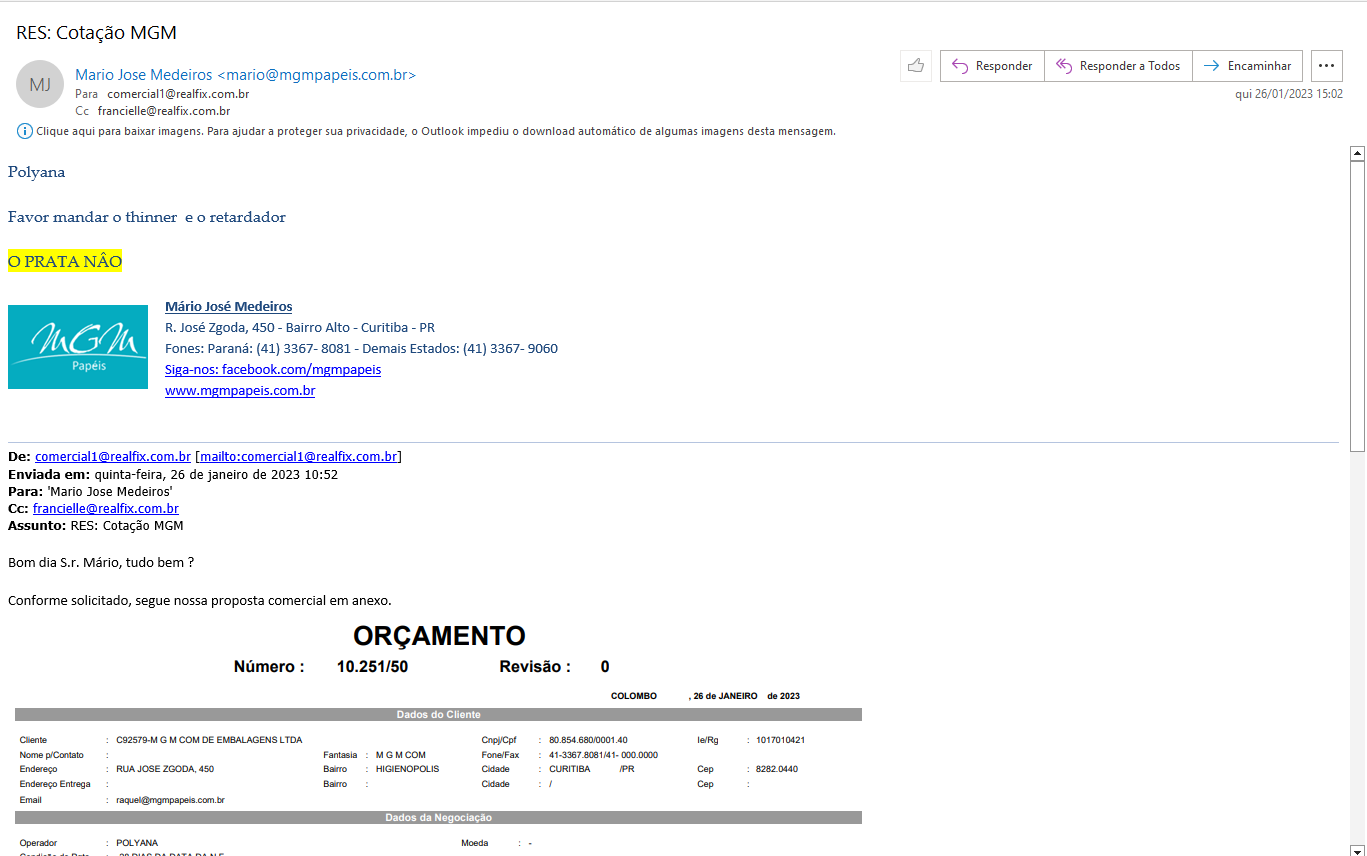Click the mailto:comercial1@realfix.com.br link

point(298,457)
